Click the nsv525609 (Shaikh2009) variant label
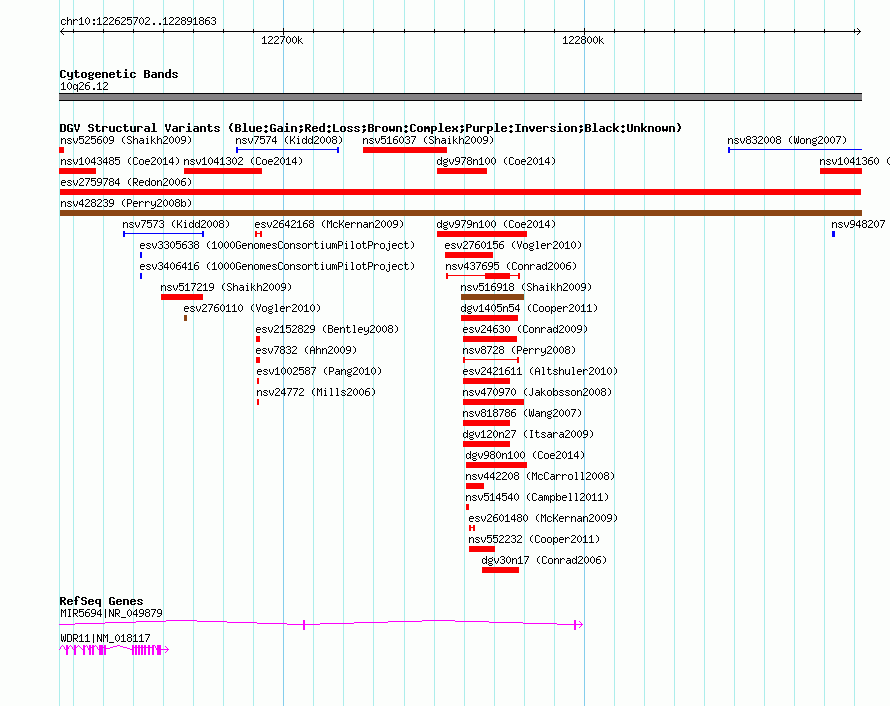This screenshot has height=706, width=890. pos(126,140)
